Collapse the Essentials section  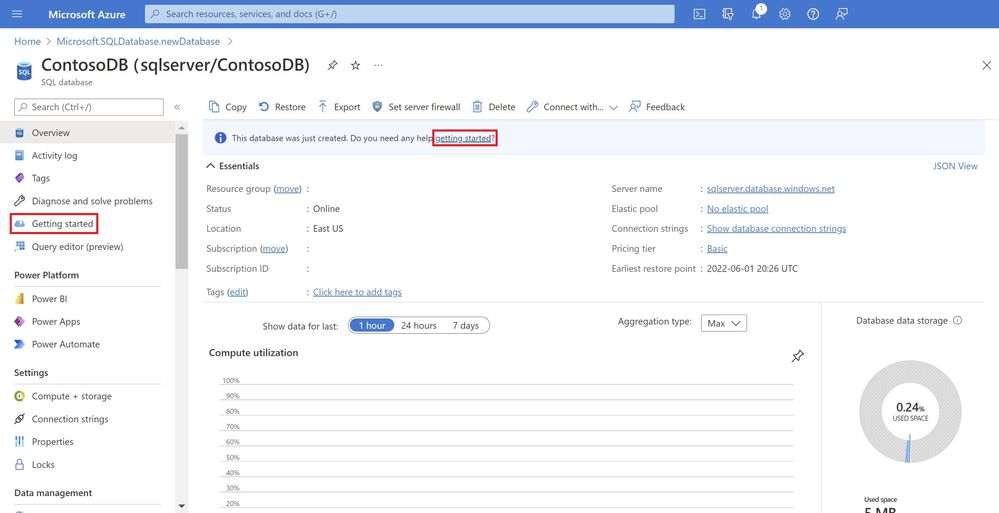tap(233, 166)
